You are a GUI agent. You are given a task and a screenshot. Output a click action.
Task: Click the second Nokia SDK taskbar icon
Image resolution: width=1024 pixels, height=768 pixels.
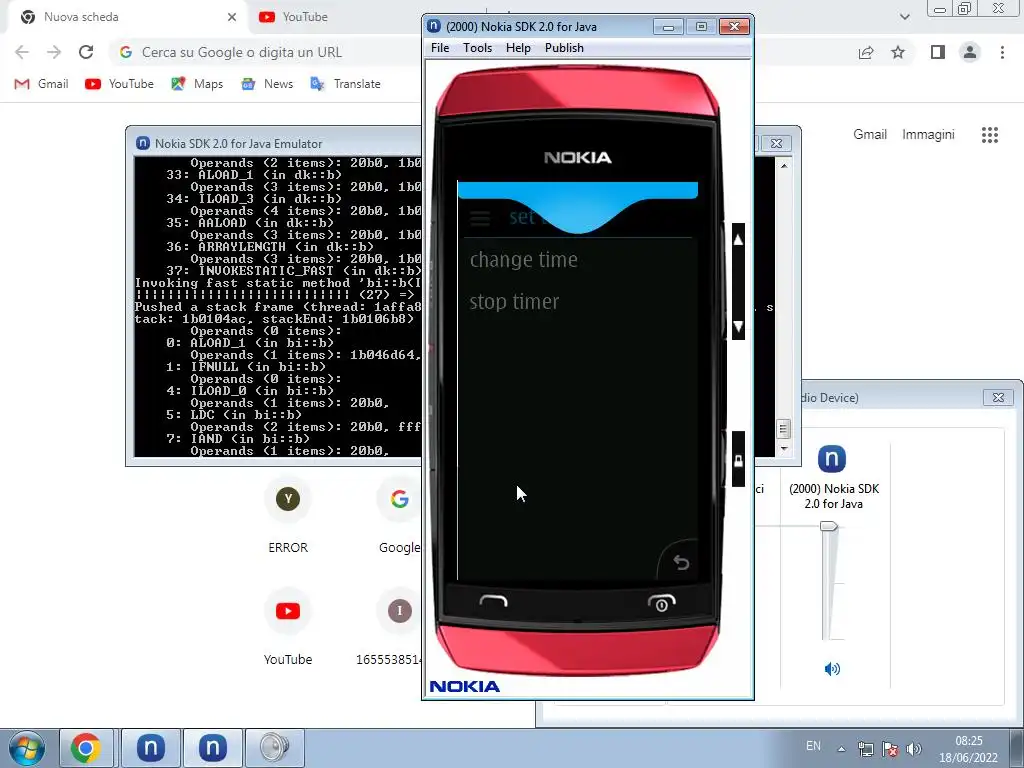pyautogui.click(x=212, y=748)
